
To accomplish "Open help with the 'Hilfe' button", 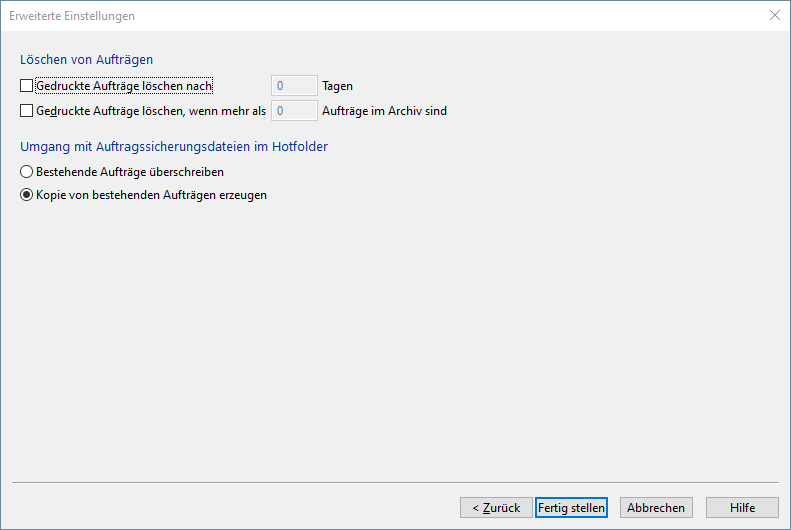I will click(742, 508).
